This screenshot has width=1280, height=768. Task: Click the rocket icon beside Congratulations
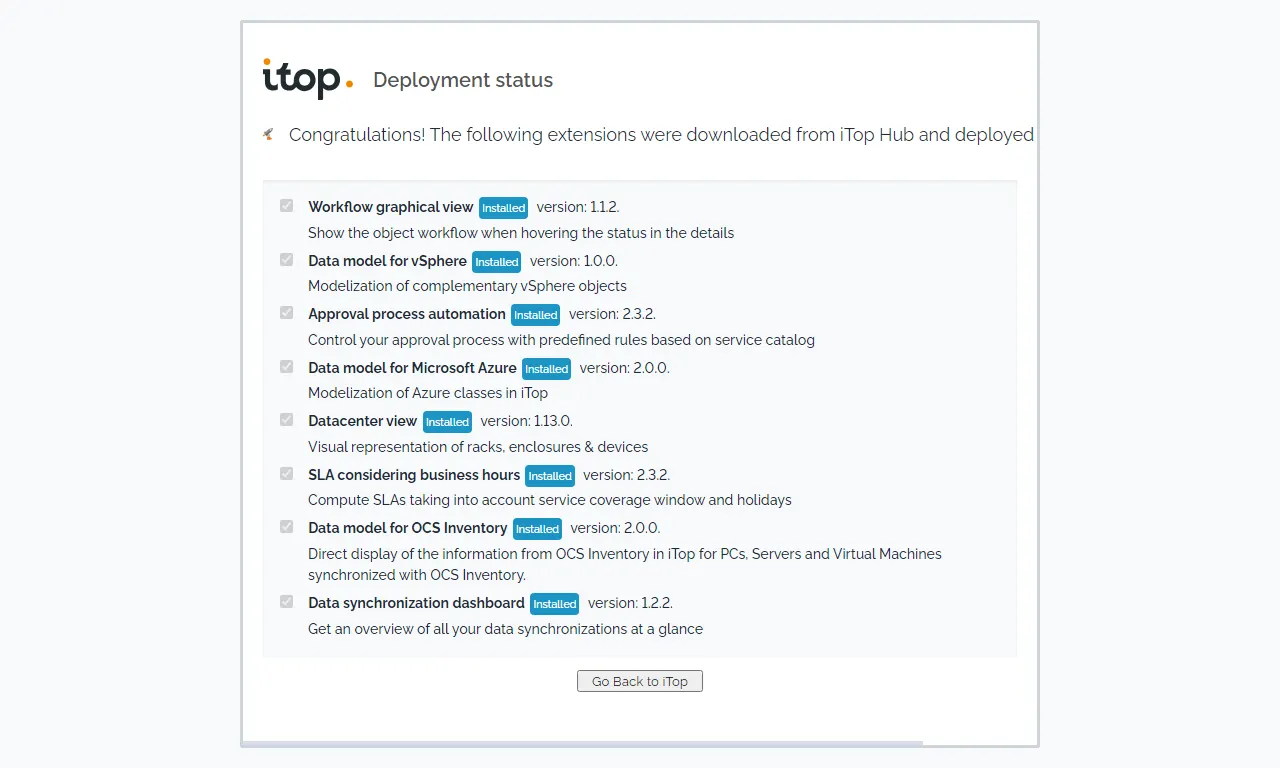268,134
